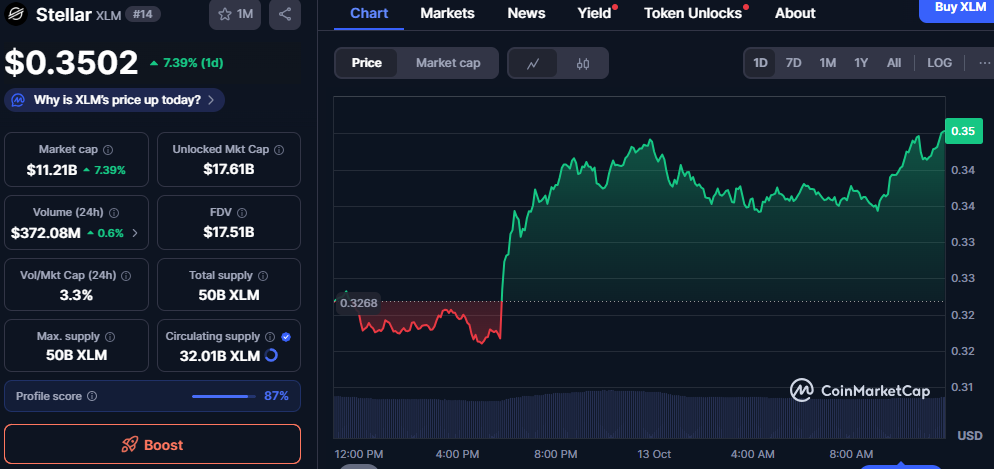994x469 pixels.
Task: Toggle the chart to Market cap view
Action: [448, 63]
